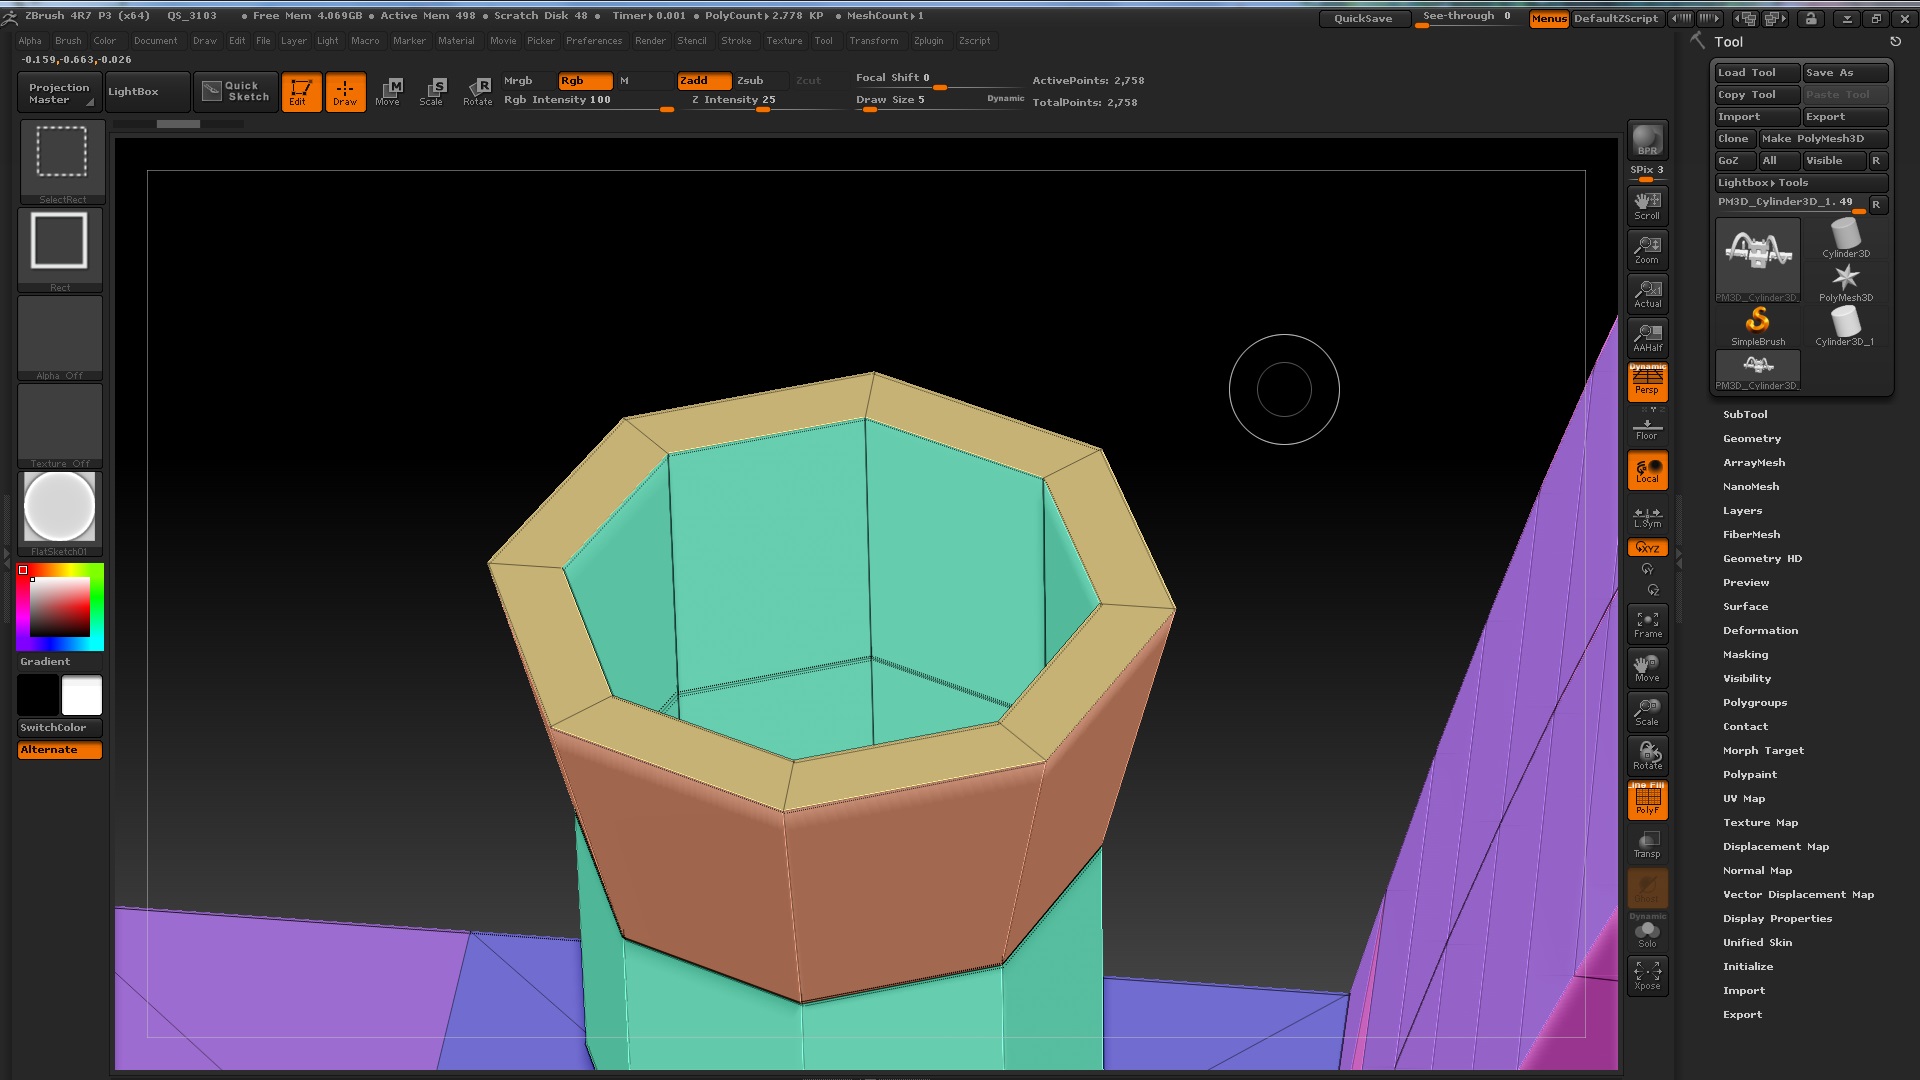The height and width of the screenshot is (1080, 1920).
Task: Enable Zsub sculpting mode
Action: tap(750, 81)
